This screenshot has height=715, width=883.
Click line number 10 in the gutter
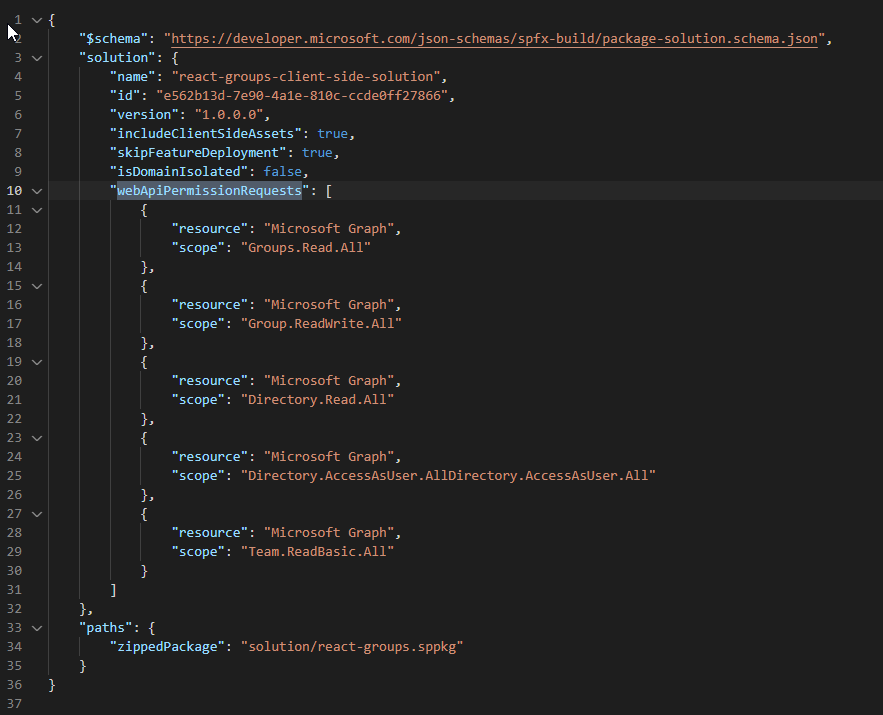[x=14, y=190]
